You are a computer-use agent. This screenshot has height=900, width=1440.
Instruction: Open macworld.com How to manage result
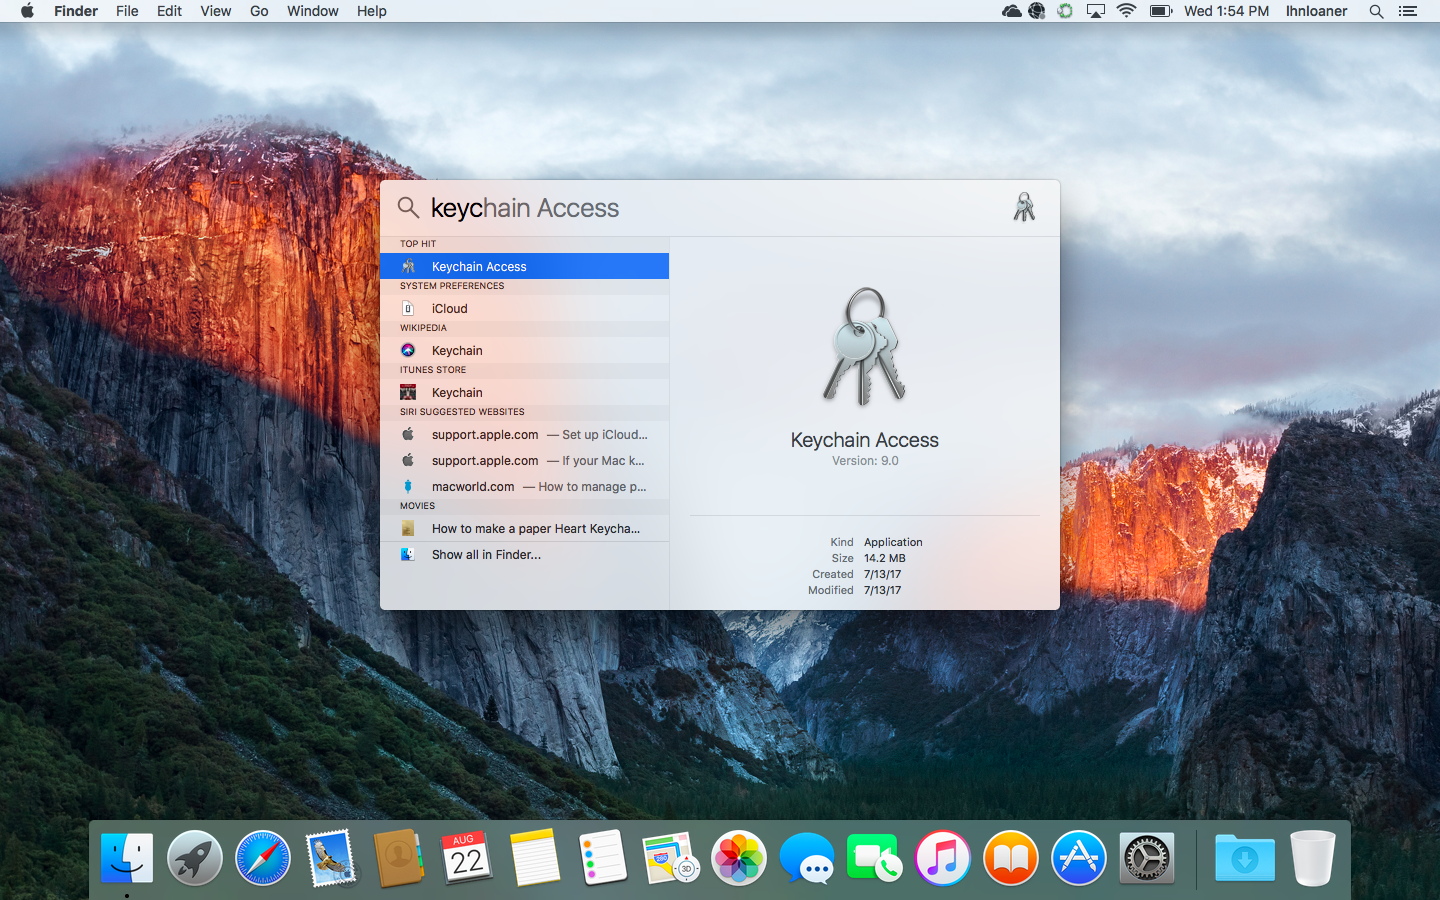524,486
